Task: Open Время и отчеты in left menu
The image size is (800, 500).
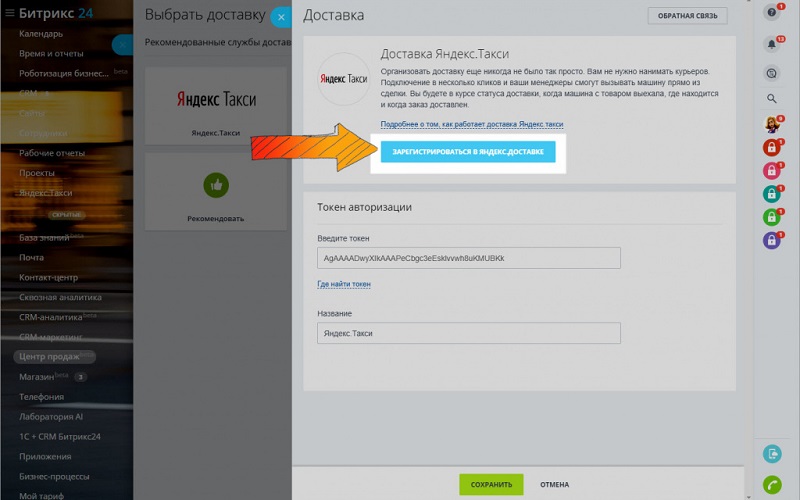Action: (x=51, y=54)
